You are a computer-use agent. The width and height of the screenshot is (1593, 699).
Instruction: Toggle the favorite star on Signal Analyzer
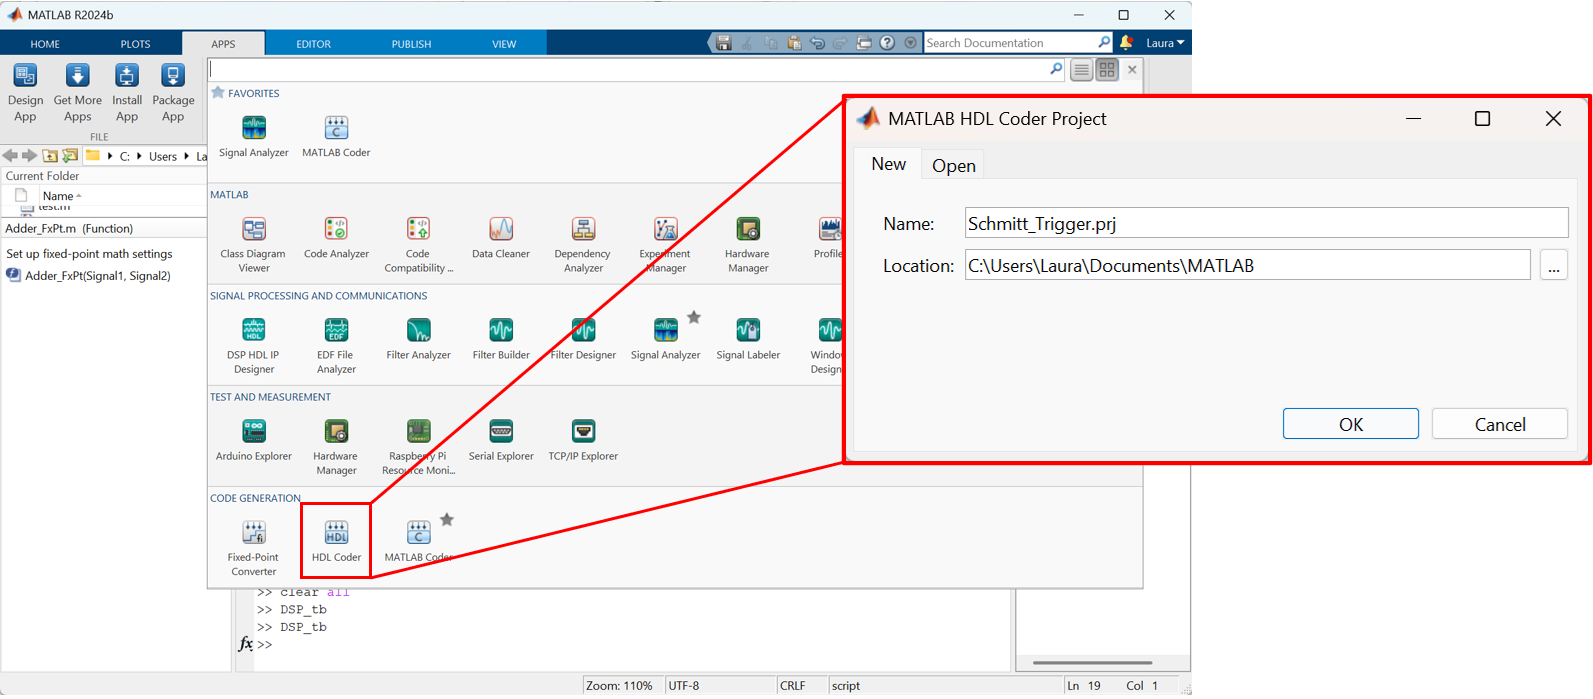pyautogui.click(x=694, y=317)
